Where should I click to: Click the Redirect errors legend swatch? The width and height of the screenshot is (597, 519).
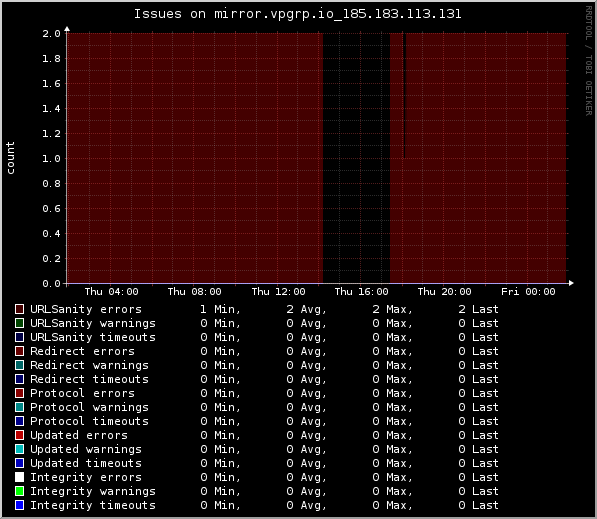pos(19,351)
